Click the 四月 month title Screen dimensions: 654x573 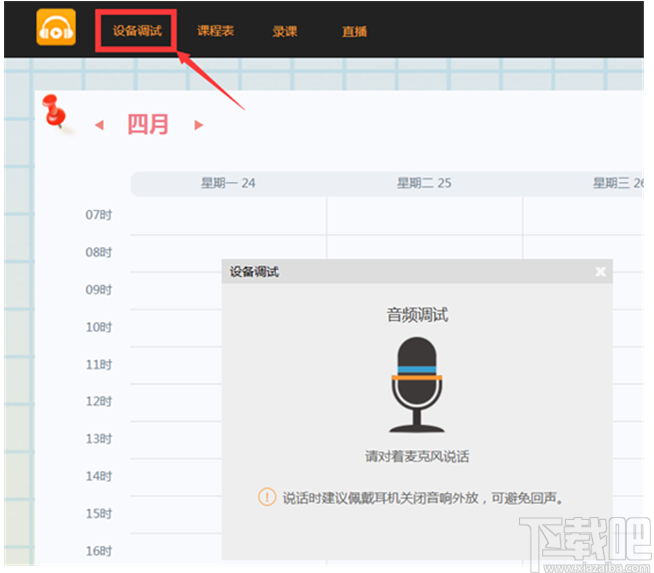[148, 124]
